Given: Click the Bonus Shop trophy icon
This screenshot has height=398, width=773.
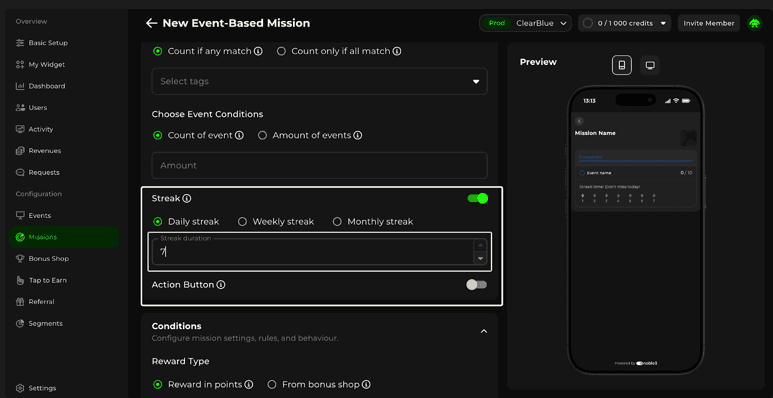Looking at the screenshot, I should (x=20, y=258).
